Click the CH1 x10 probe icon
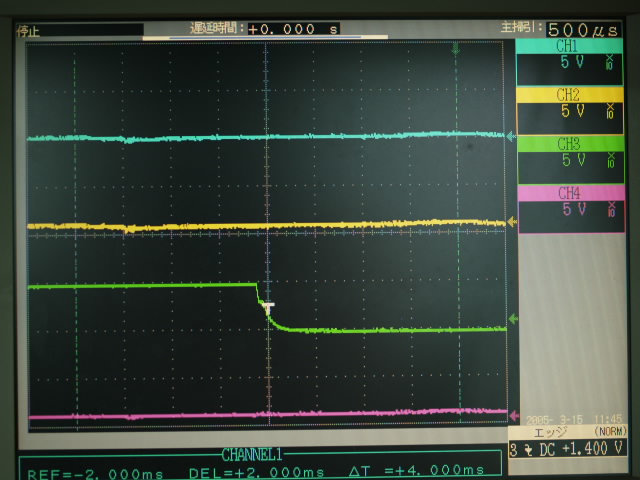The image size is (640, 480). tap(610, 63)
